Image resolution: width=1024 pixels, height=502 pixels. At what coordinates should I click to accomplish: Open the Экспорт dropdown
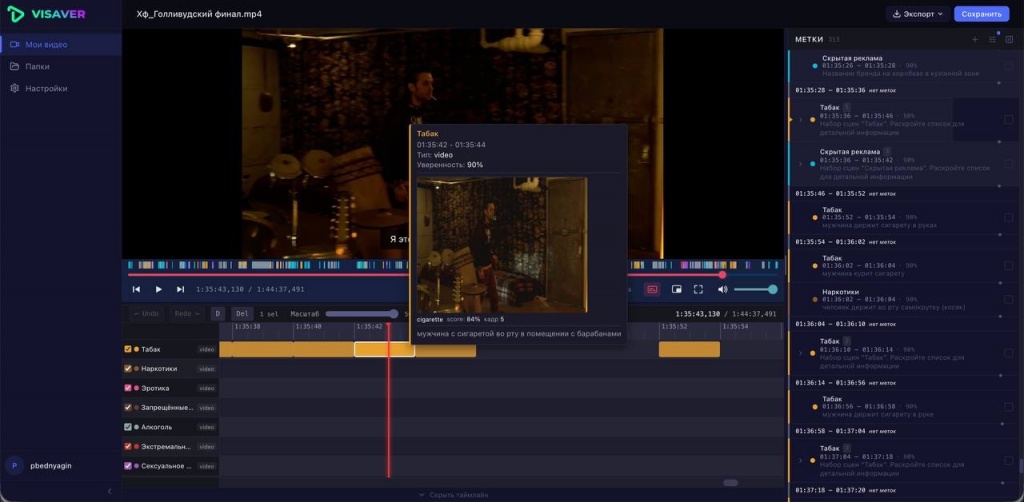(x=918, y=14)
